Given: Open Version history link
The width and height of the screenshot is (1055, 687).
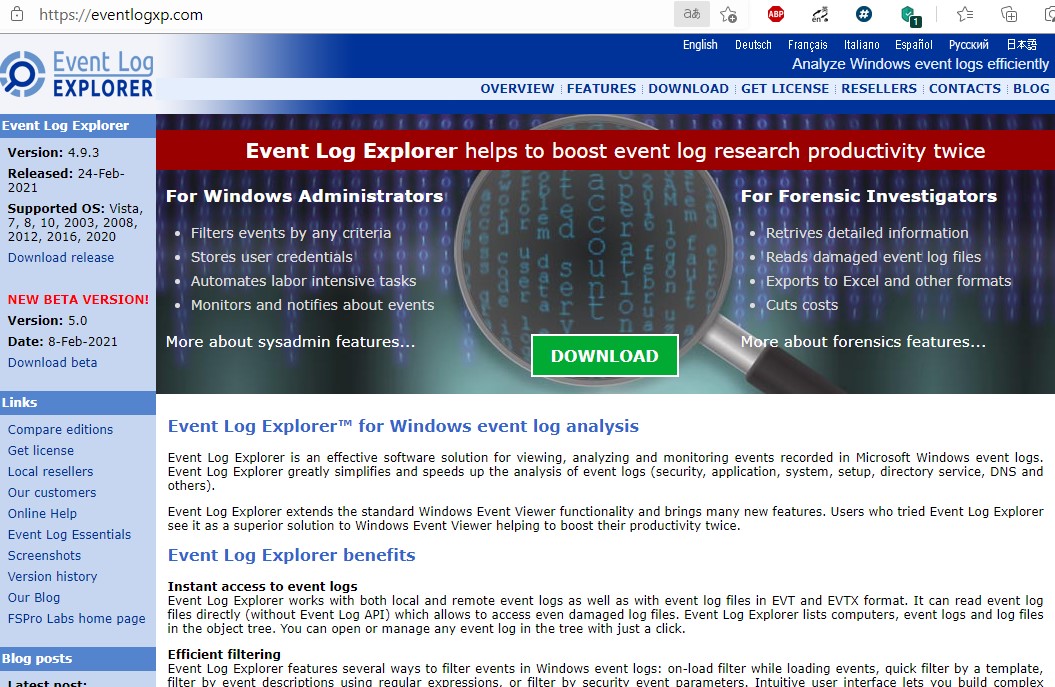Looking at the screenshot, I should (52, 577).
